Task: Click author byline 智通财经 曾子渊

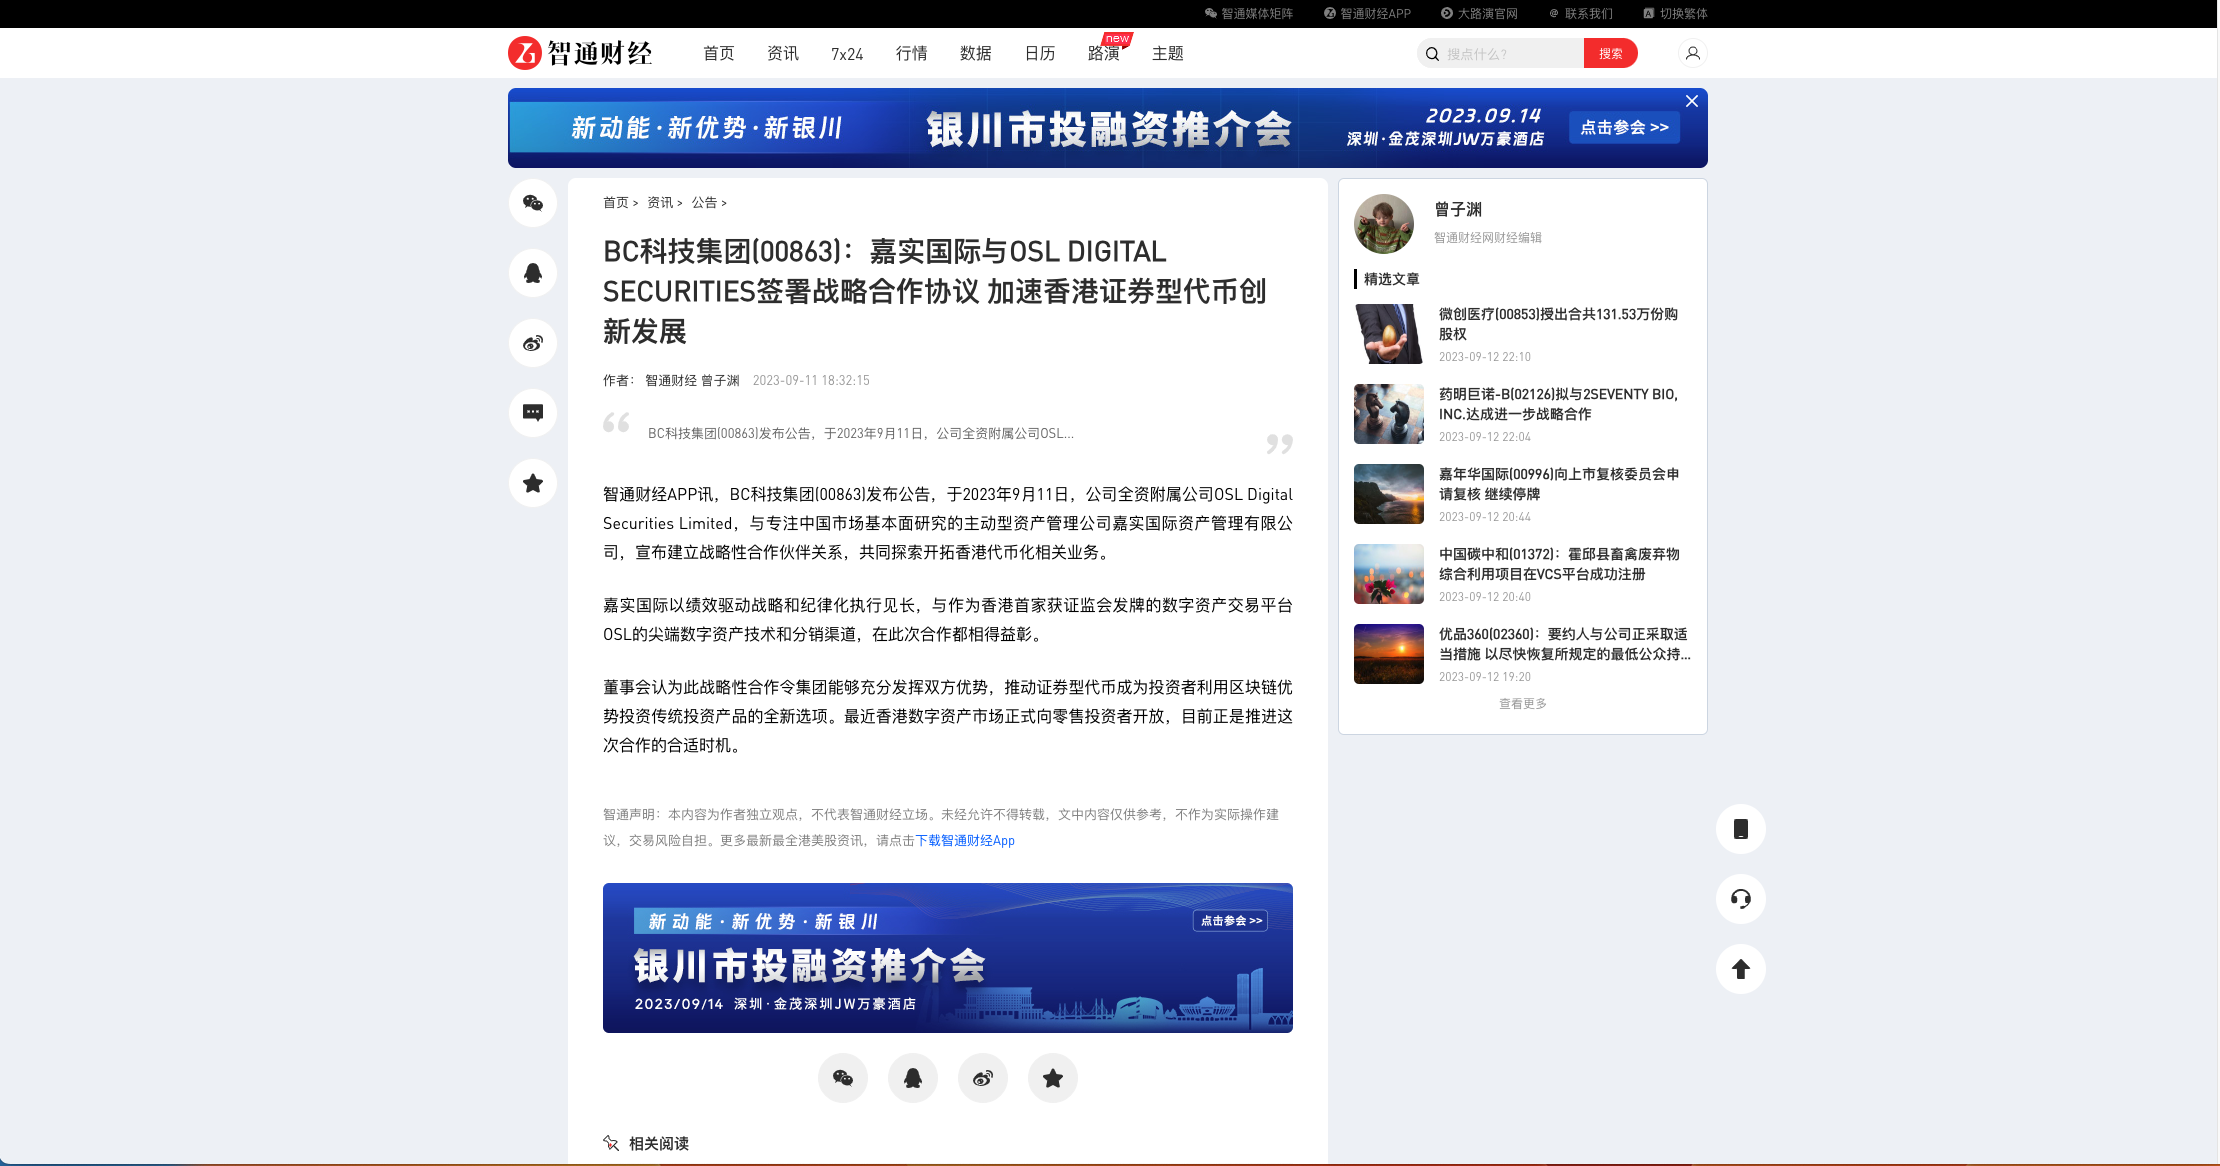Action: tap(692, 381)
